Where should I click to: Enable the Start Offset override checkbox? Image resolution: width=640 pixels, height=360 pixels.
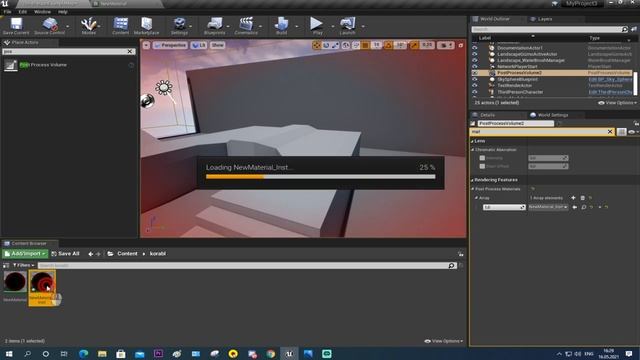click(482, 166)
